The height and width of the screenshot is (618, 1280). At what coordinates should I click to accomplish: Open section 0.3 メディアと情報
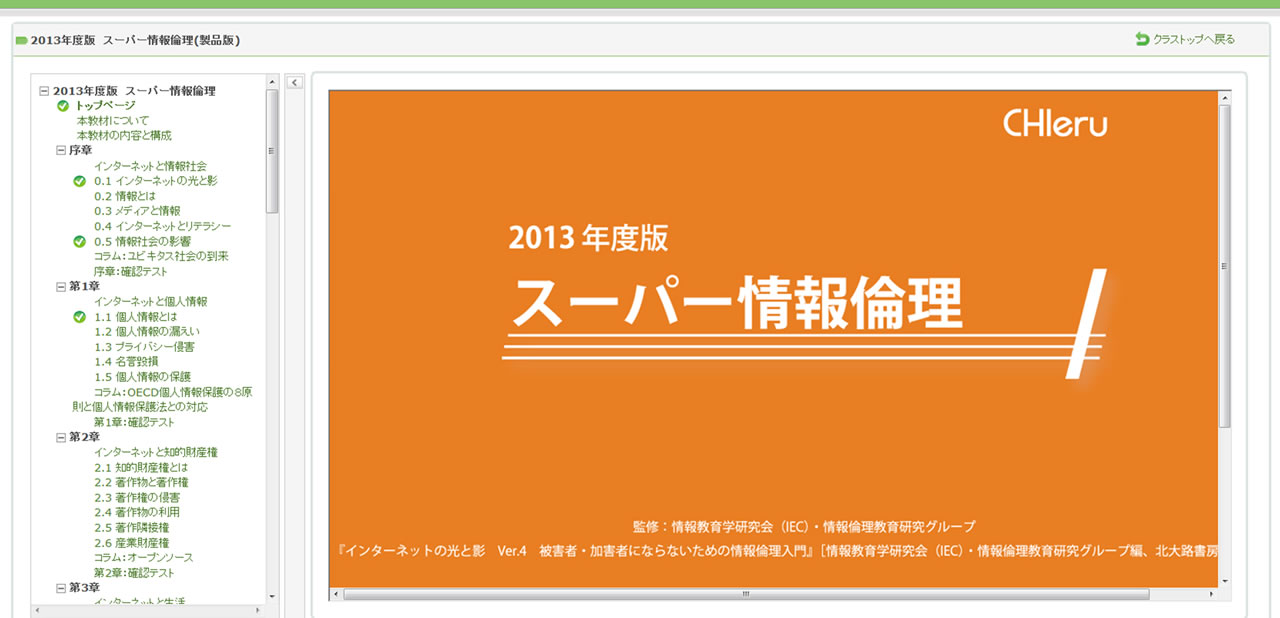click(x=137, y=211)
